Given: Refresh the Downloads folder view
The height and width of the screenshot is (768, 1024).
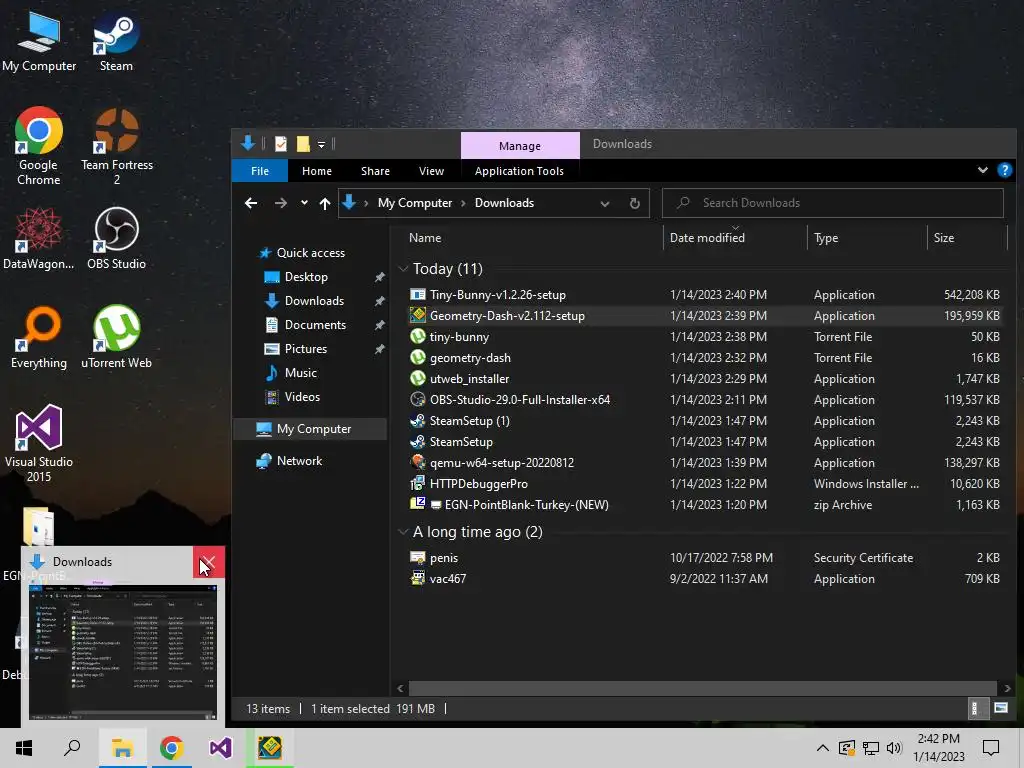Looking at the screenshot, I should tap(634, 203).
